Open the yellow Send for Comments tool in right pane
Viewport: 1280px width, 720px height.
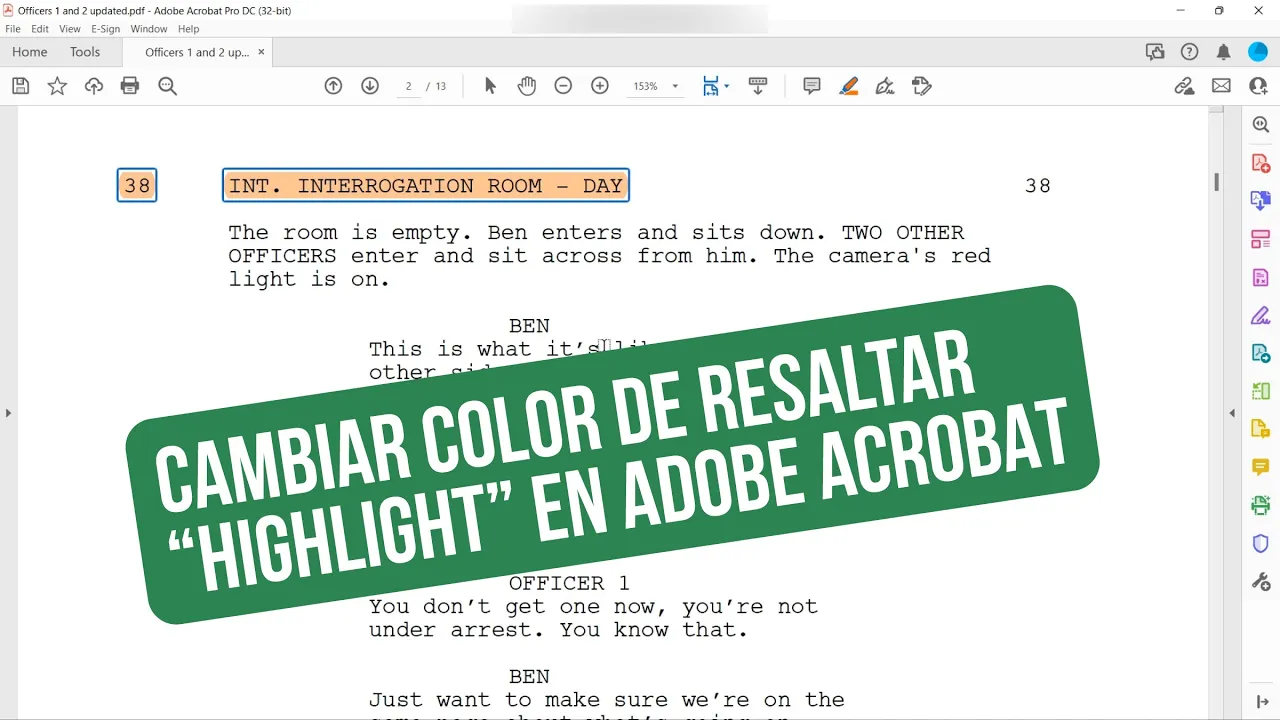[1260, 430]
